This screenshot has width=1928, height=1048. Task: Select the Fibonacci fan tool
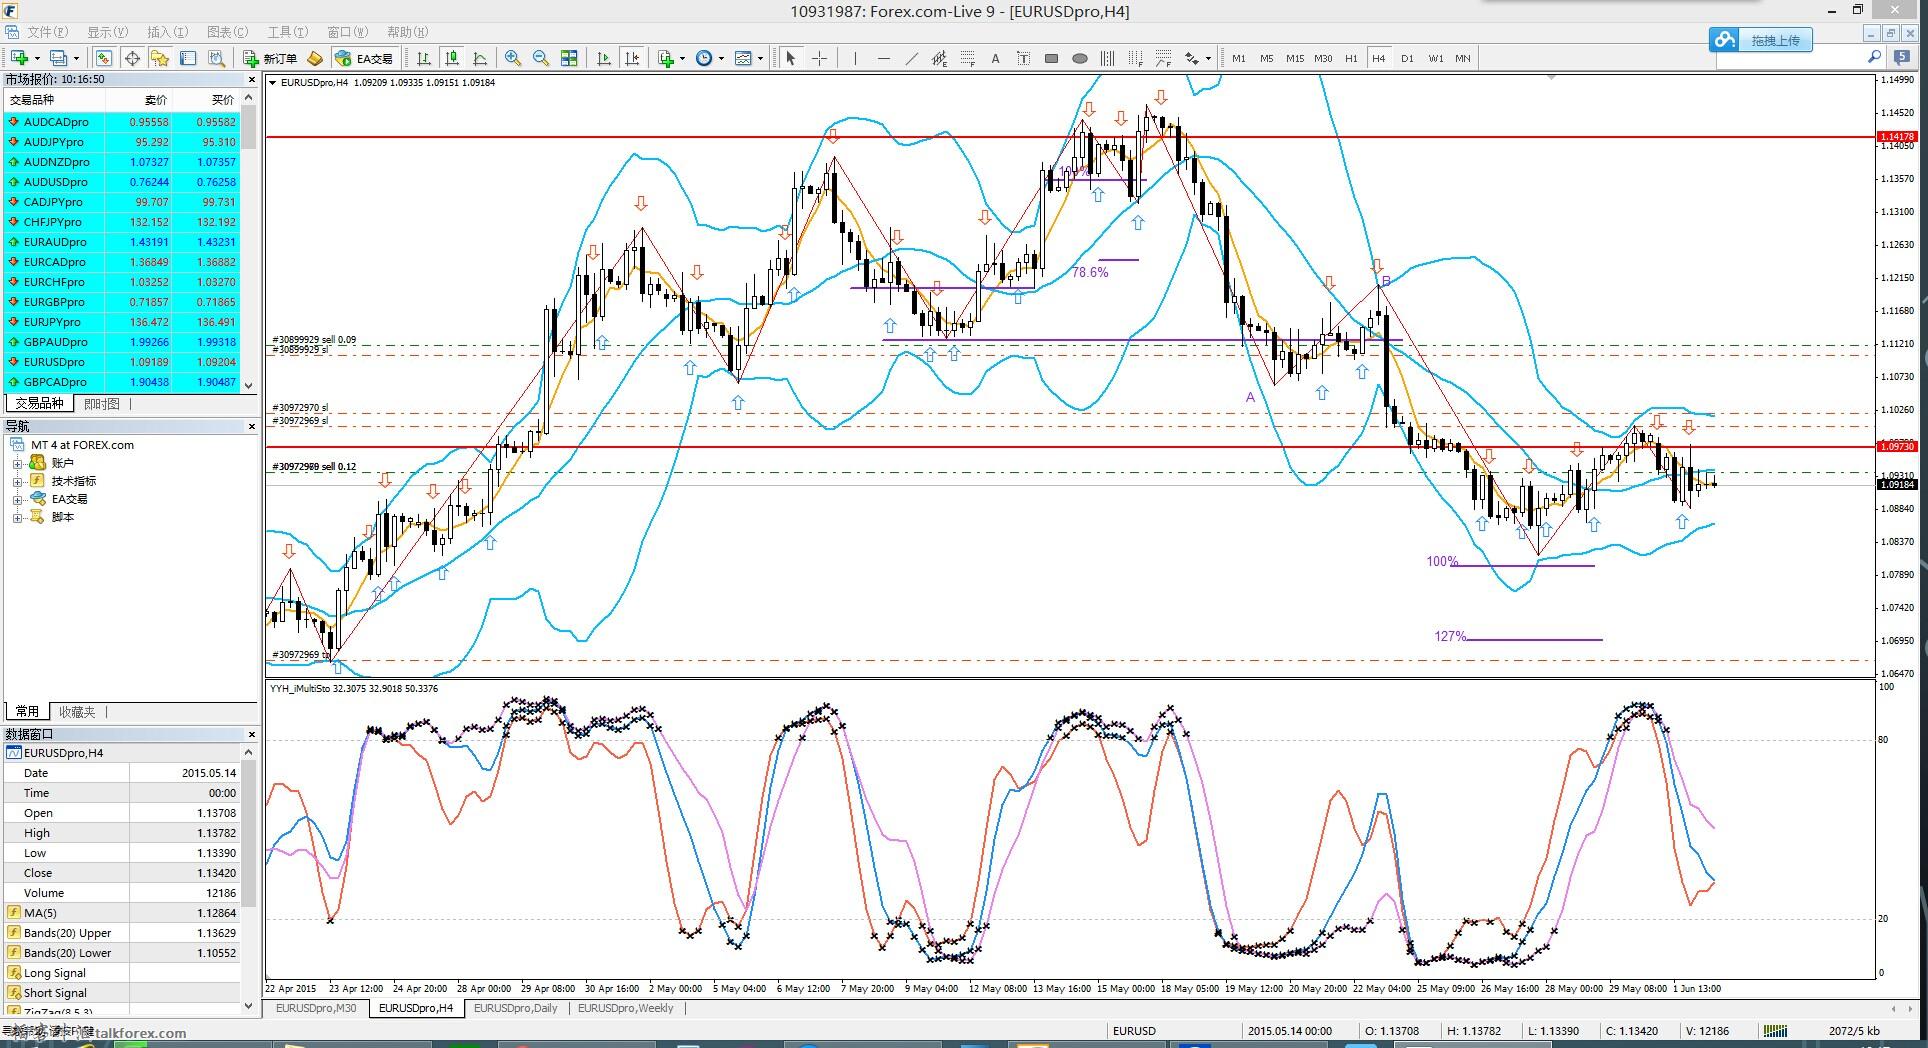pyautogui.click(x=1163, y=58)
